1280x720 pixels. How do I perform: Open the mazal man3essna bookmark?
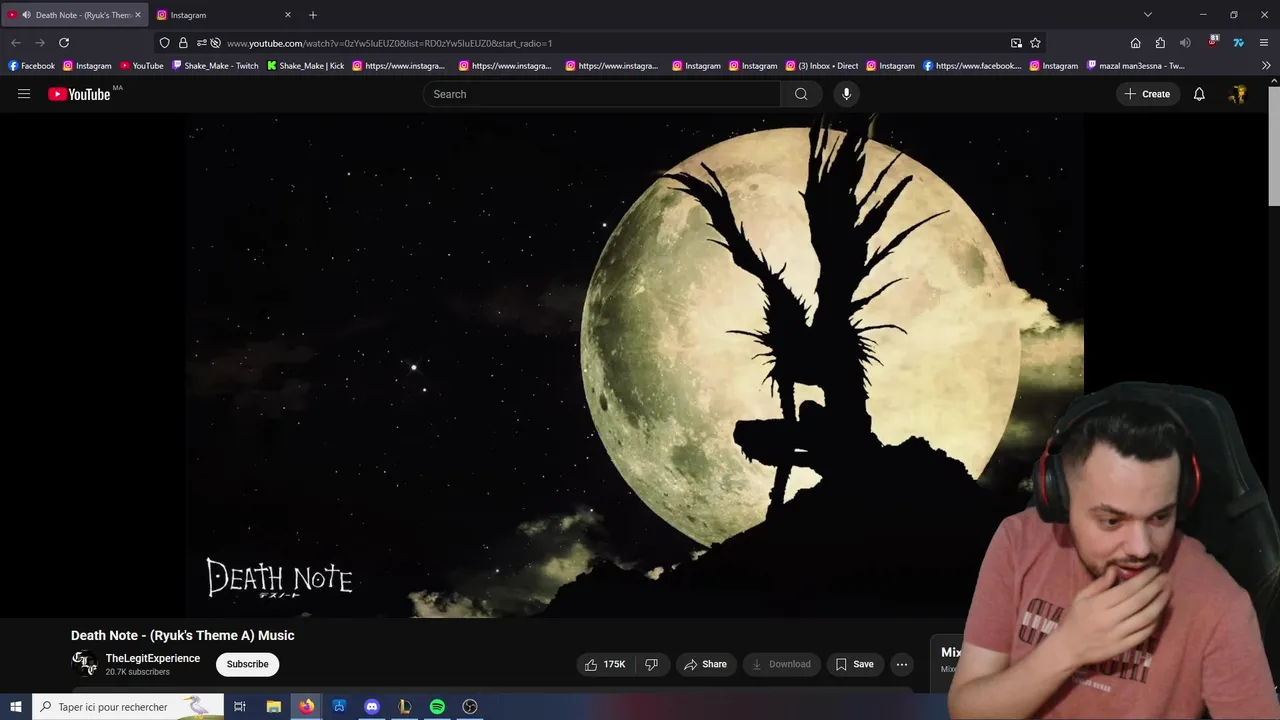pyautogui.click(x=1136, y=66)
